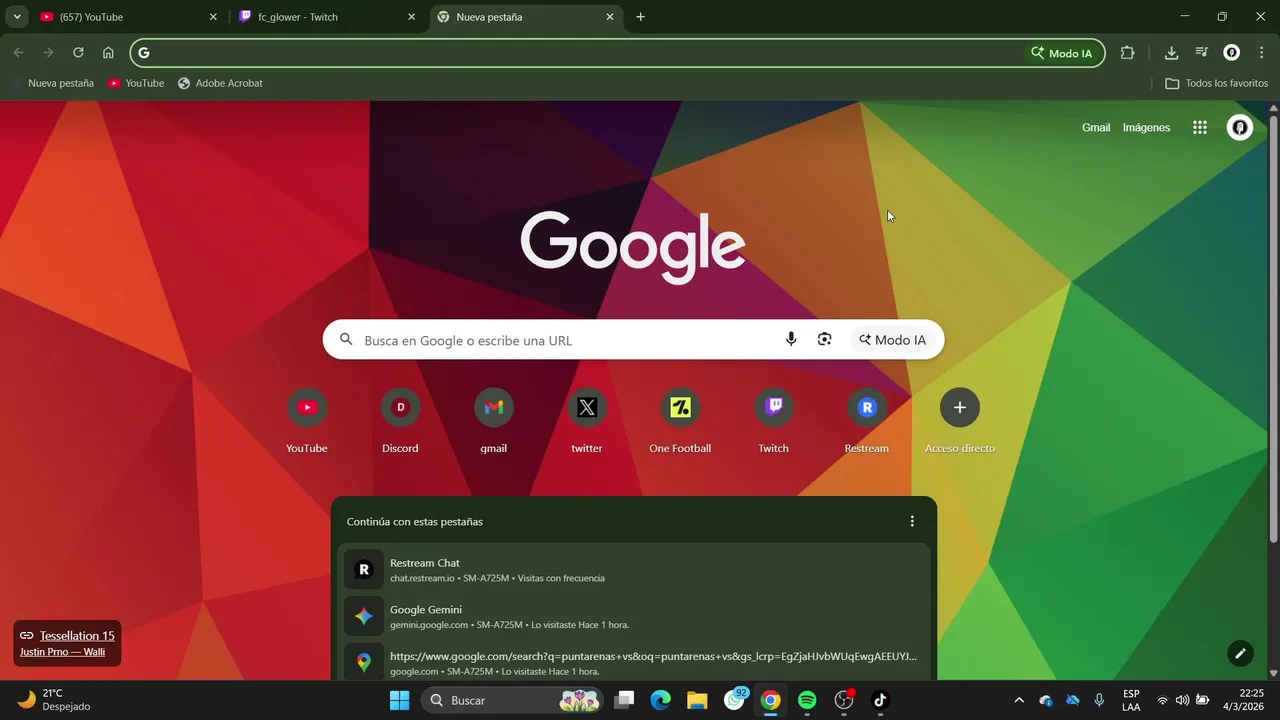Open the volume tray icon
The image size is (1280, 720).
pos(1182,700)
